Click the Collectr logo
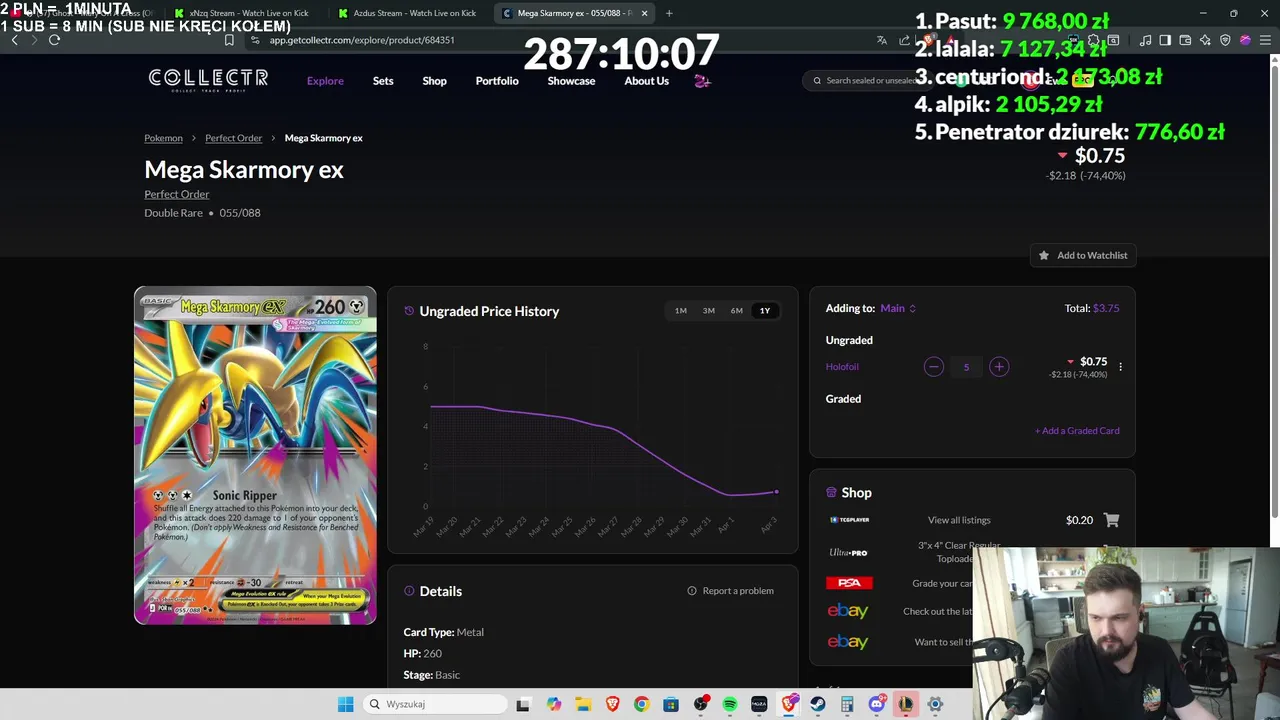The width and height of the screenshot is (1280, 720). 208,80
